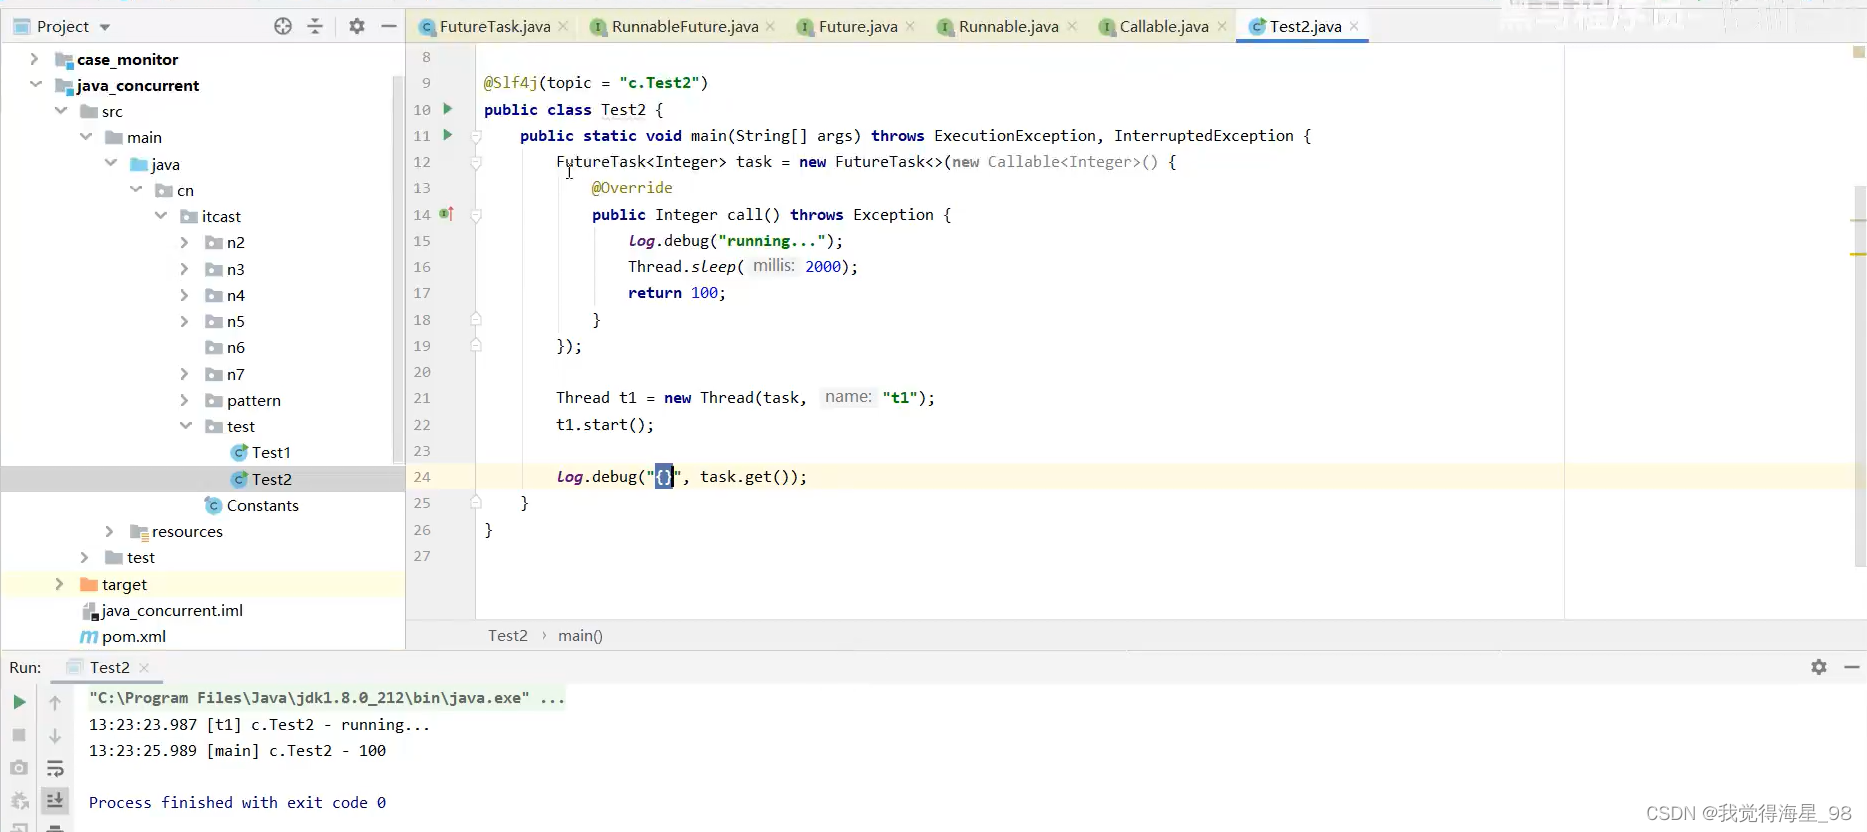Hide the Run tool window
This screenshot has width=1867, height=832.
[x=1851, y=667]
